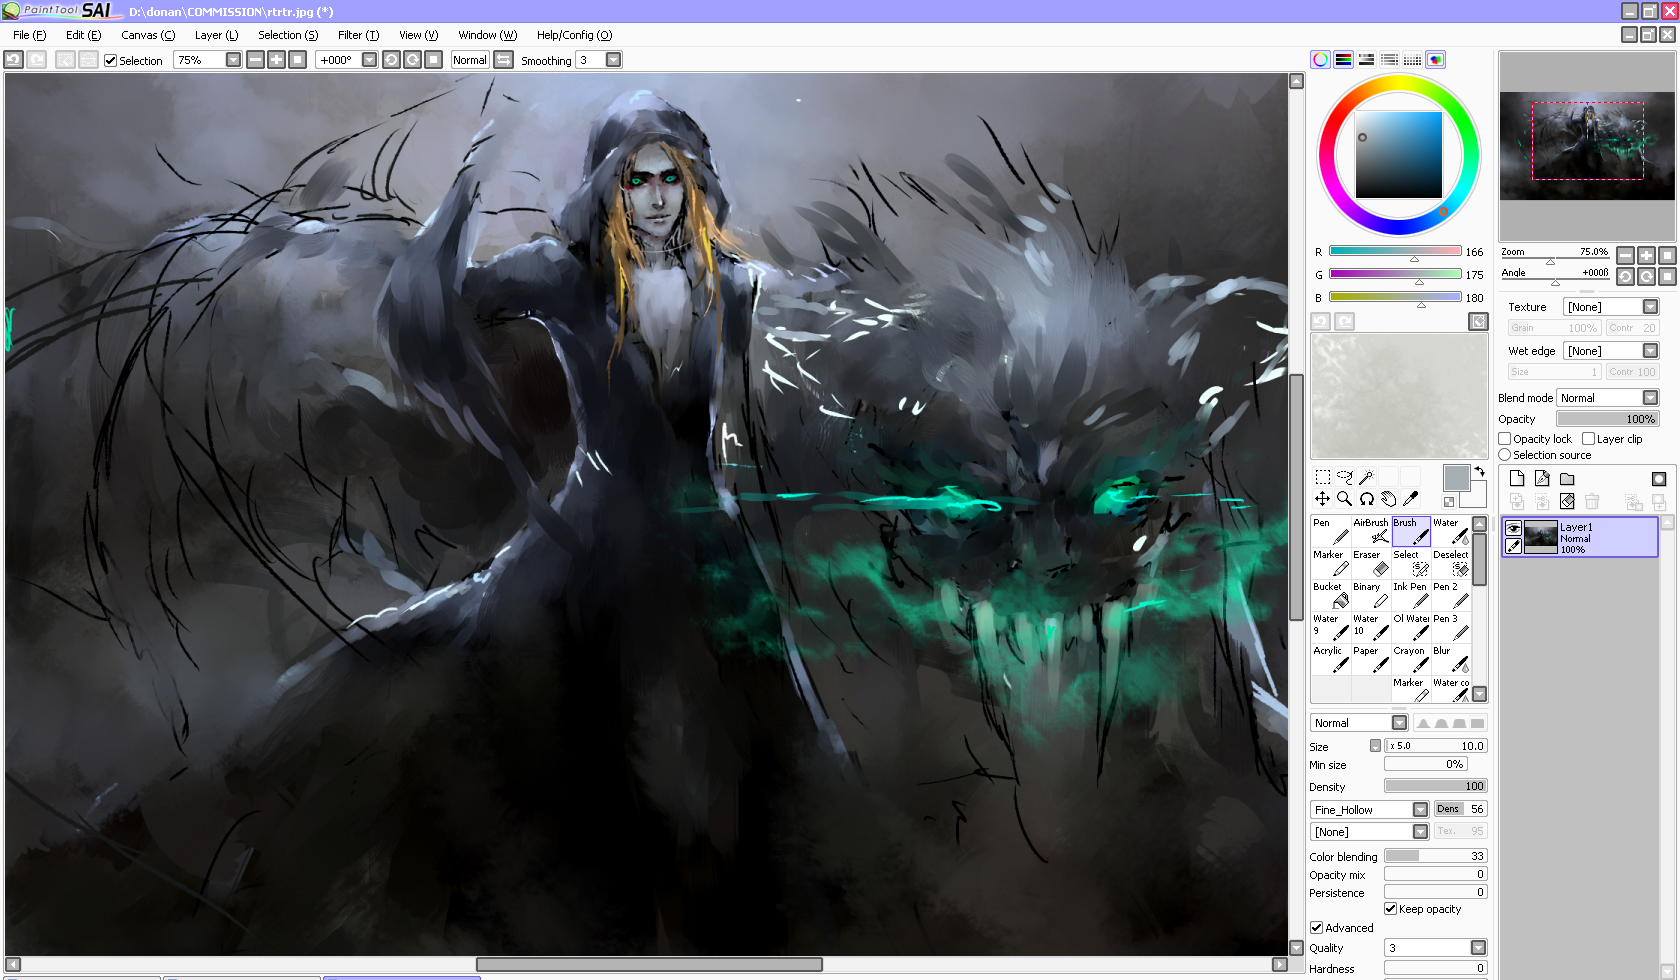Select the Zoom magnifier tool

pyautogui.click(x=1344, y=499)
